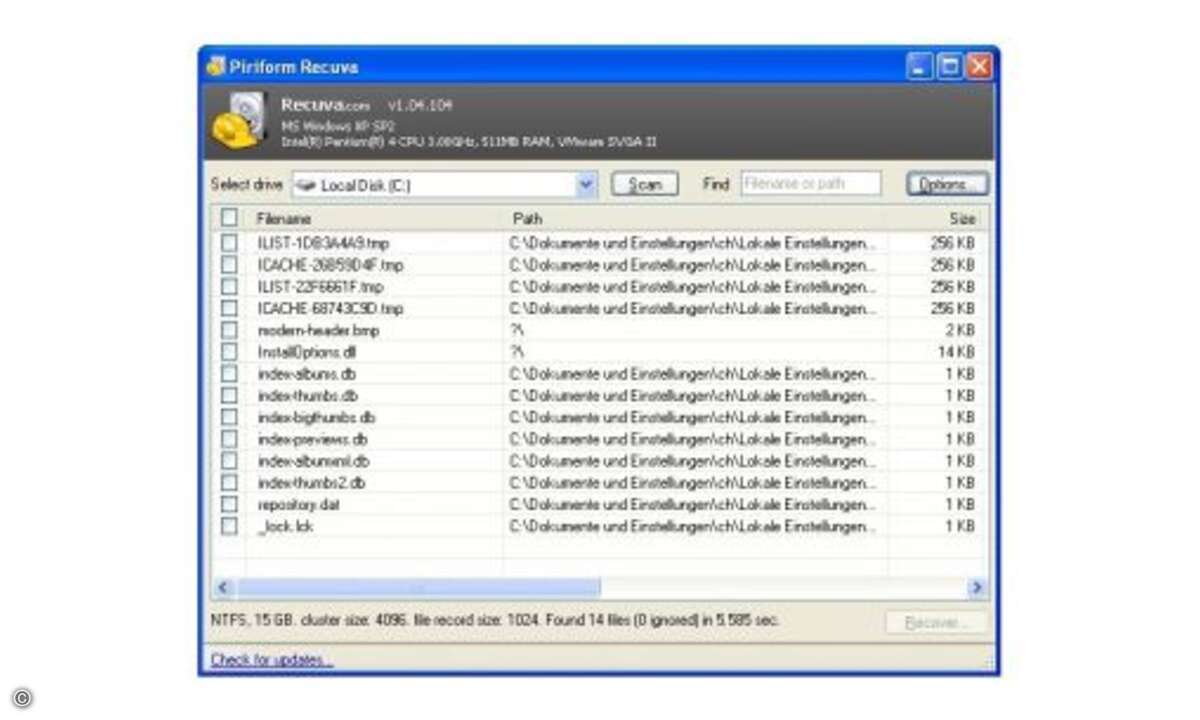Viewport: 1200px width, 720px height.
Task: Sort by the Path column header
Action: [694, 218]
